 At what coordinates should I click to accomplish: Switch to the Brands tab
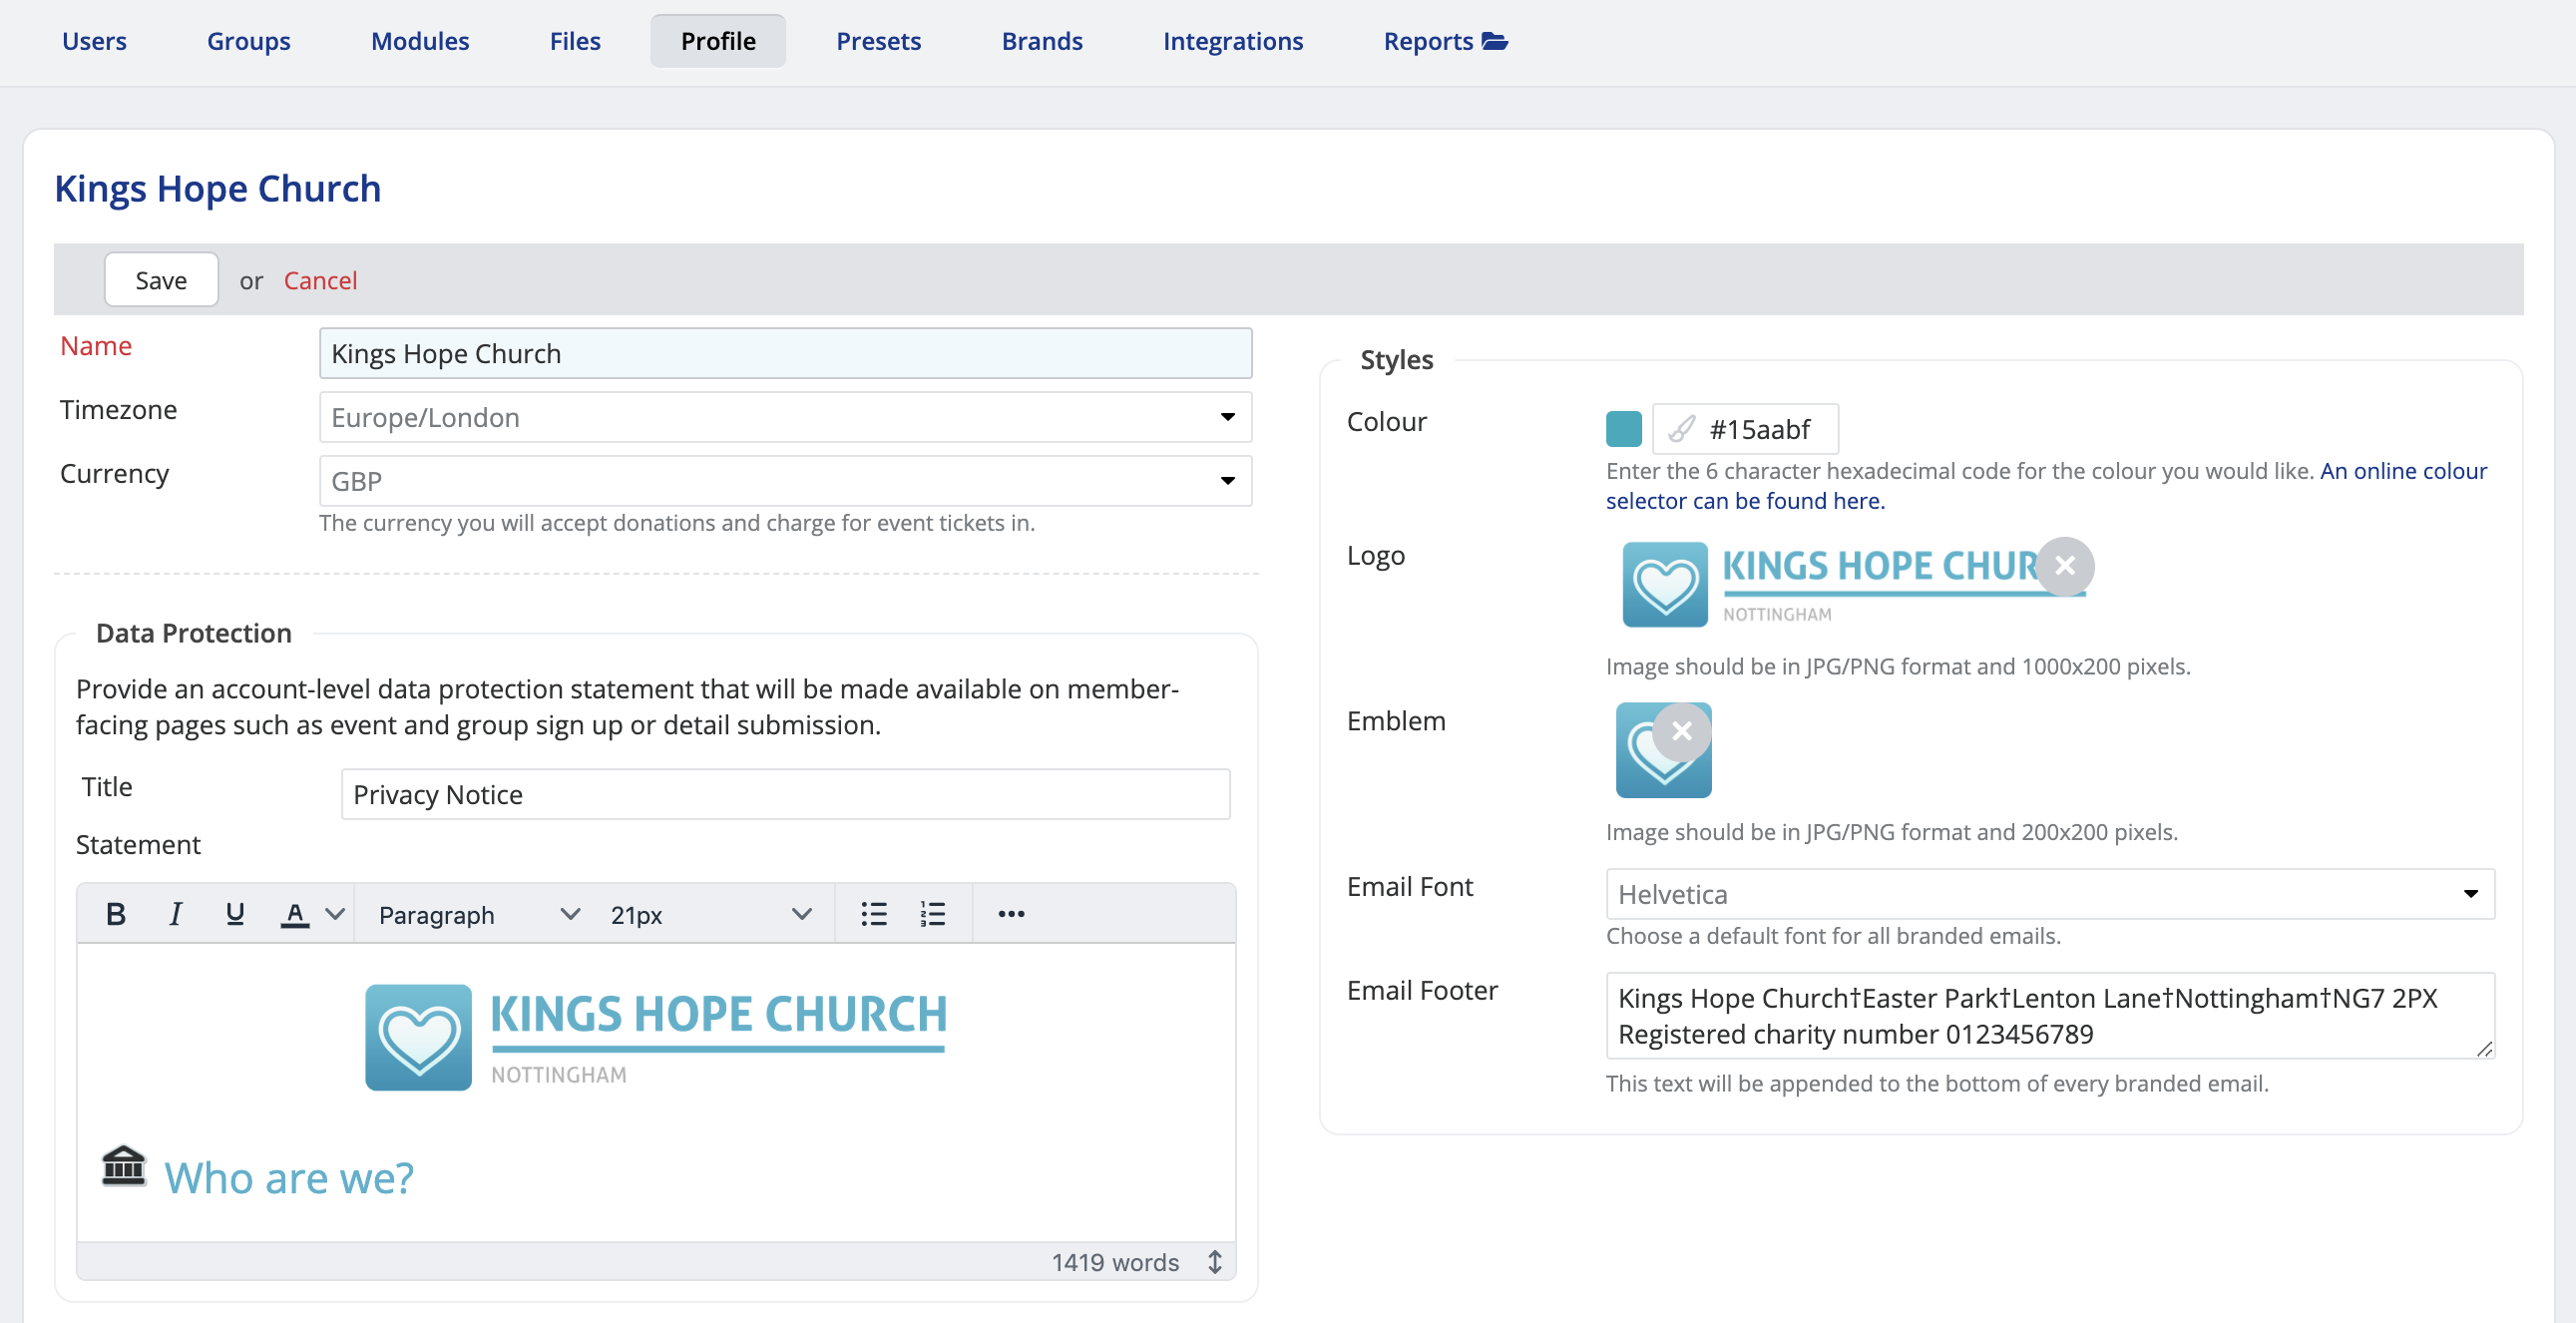click(x=1041, y=41)
